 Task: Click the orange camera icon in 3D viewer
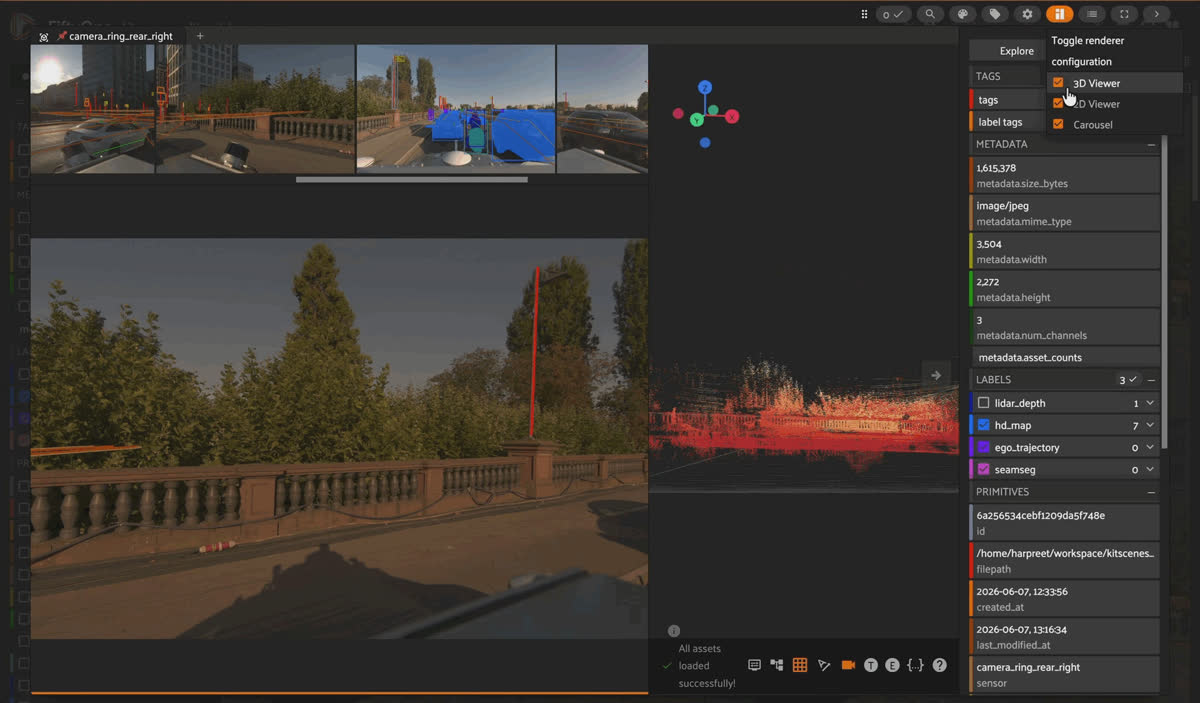(x=848, y=665)
